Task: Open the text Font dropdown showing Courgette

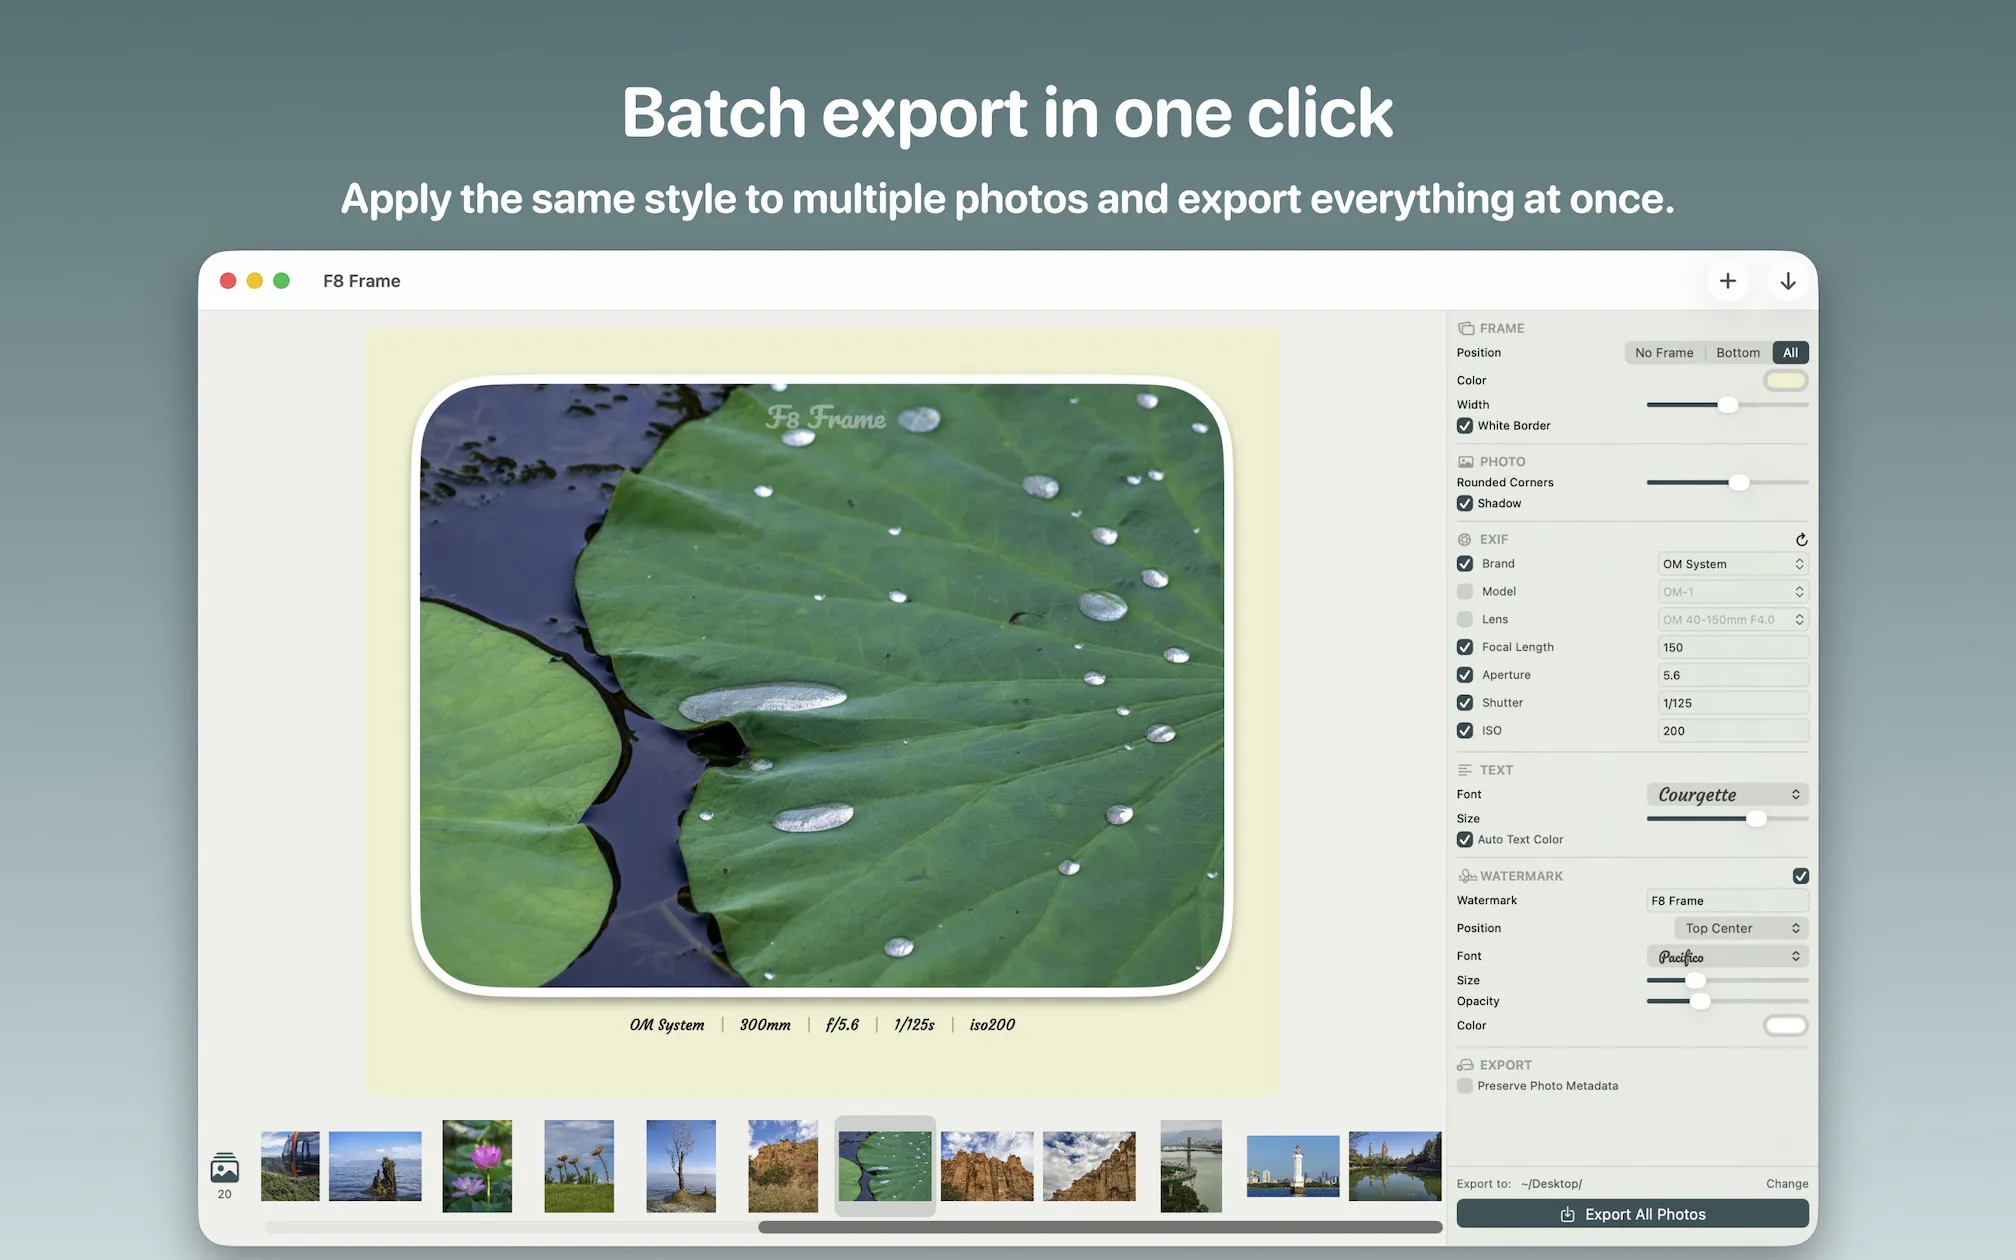Action: pos(1727,795)
